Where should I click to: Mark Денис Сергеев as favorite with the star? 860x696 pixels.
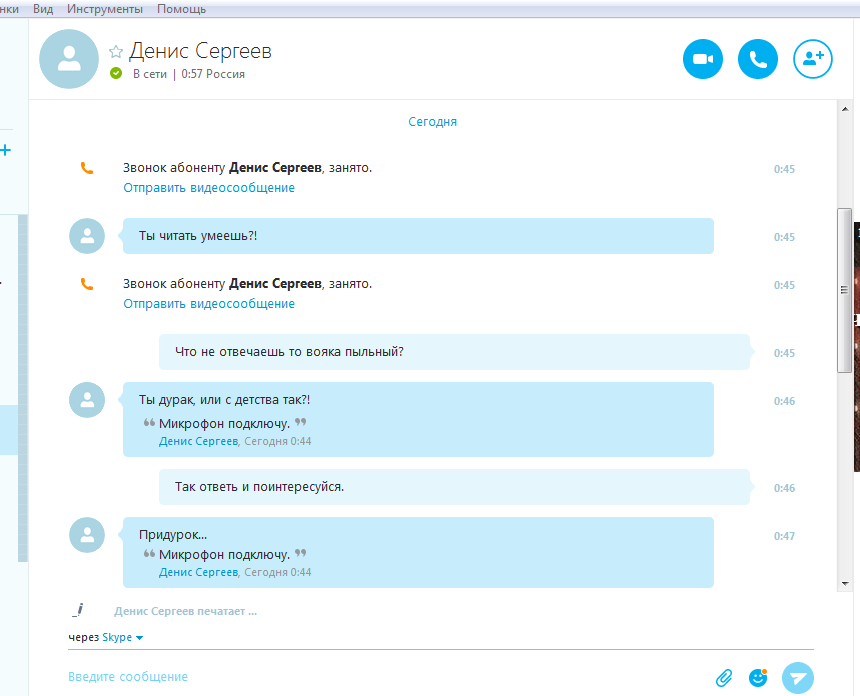[116, 52]
